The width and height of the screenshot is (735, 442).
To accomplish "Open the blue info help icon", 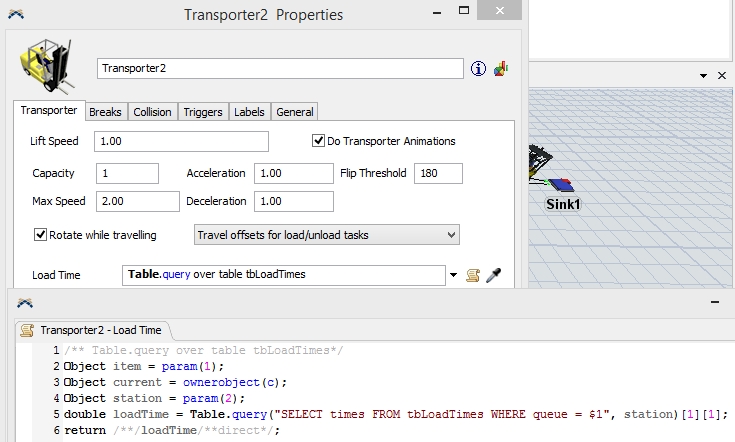I will tap(478, 68).
